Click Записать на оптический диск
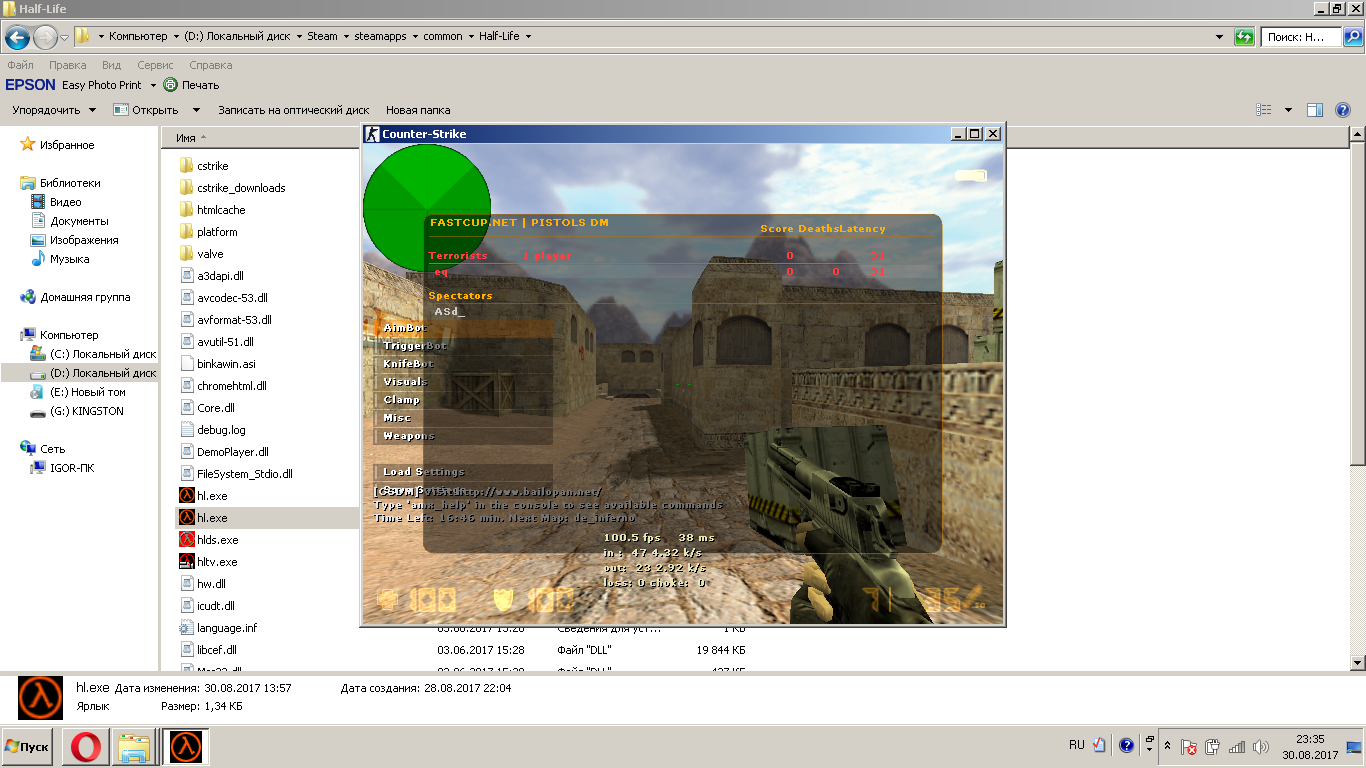The width and height of the screenshot is (1366, 768). (294, 110)
